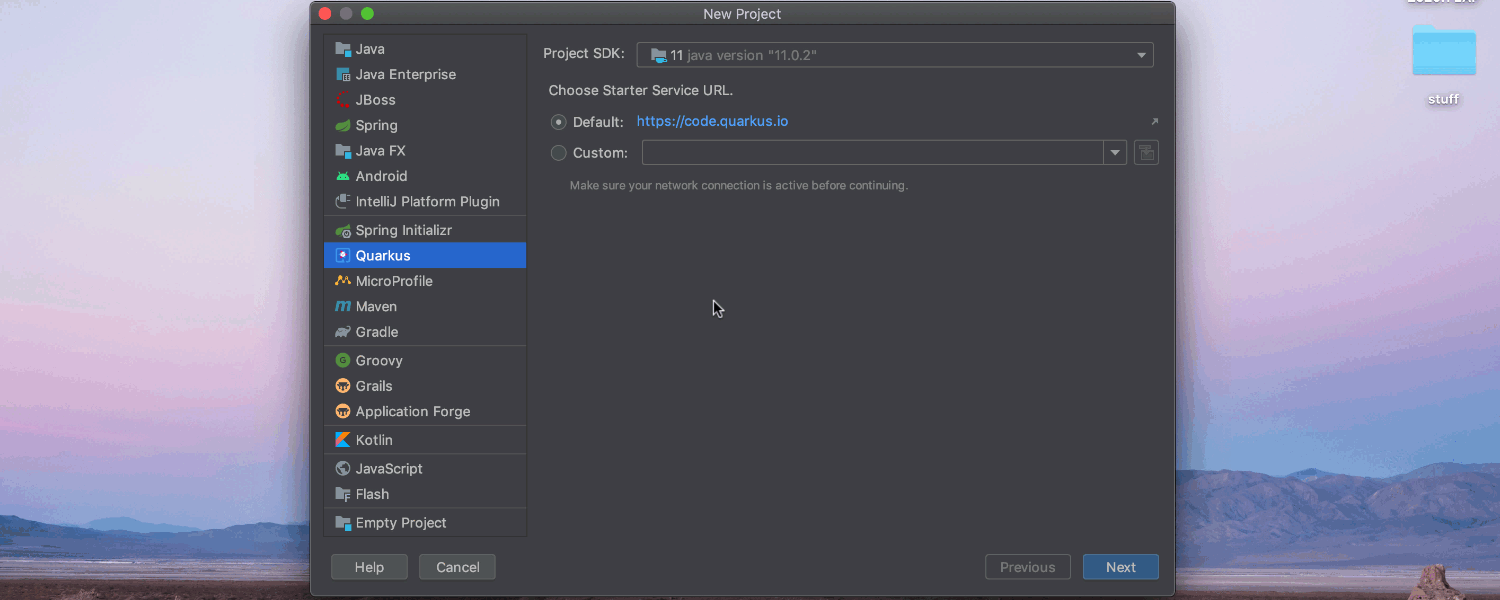Click the JBoss icon
The width and height of the screenshot is (1500, 600).
coord(343,100)
